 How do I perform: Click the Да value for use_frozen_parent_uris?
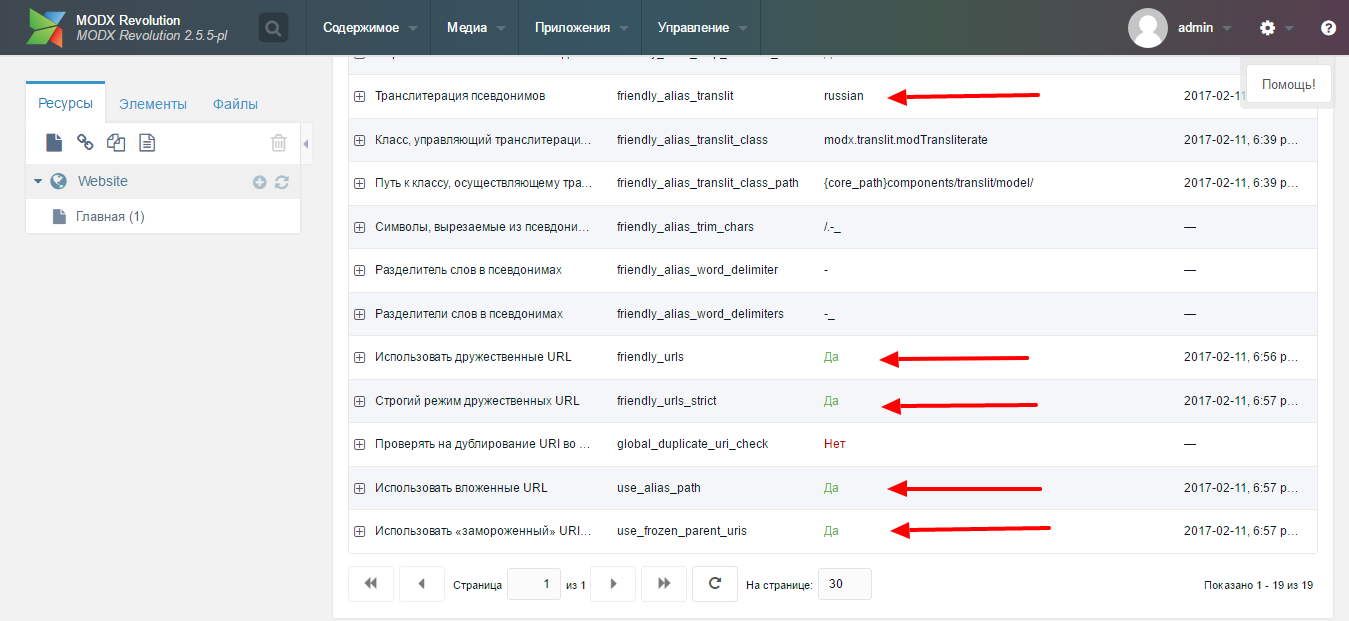tap(831, 531)
